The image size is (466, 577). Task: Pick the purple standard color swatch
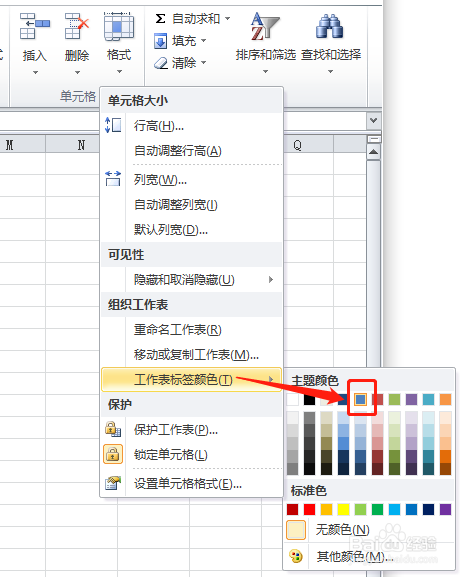[x=445, y=510]
